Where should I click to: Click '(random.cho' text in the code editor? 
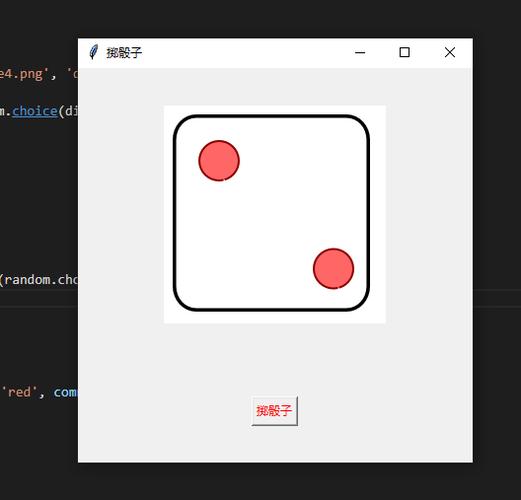coord(39,280)
